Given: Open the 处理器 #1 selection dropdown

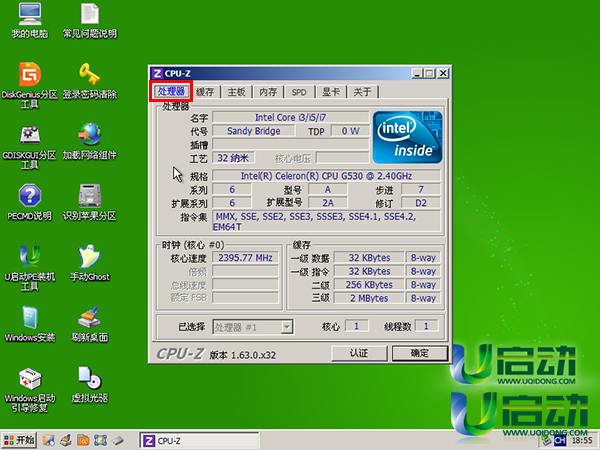Looking at the screenshot, I should pos(253,327).
